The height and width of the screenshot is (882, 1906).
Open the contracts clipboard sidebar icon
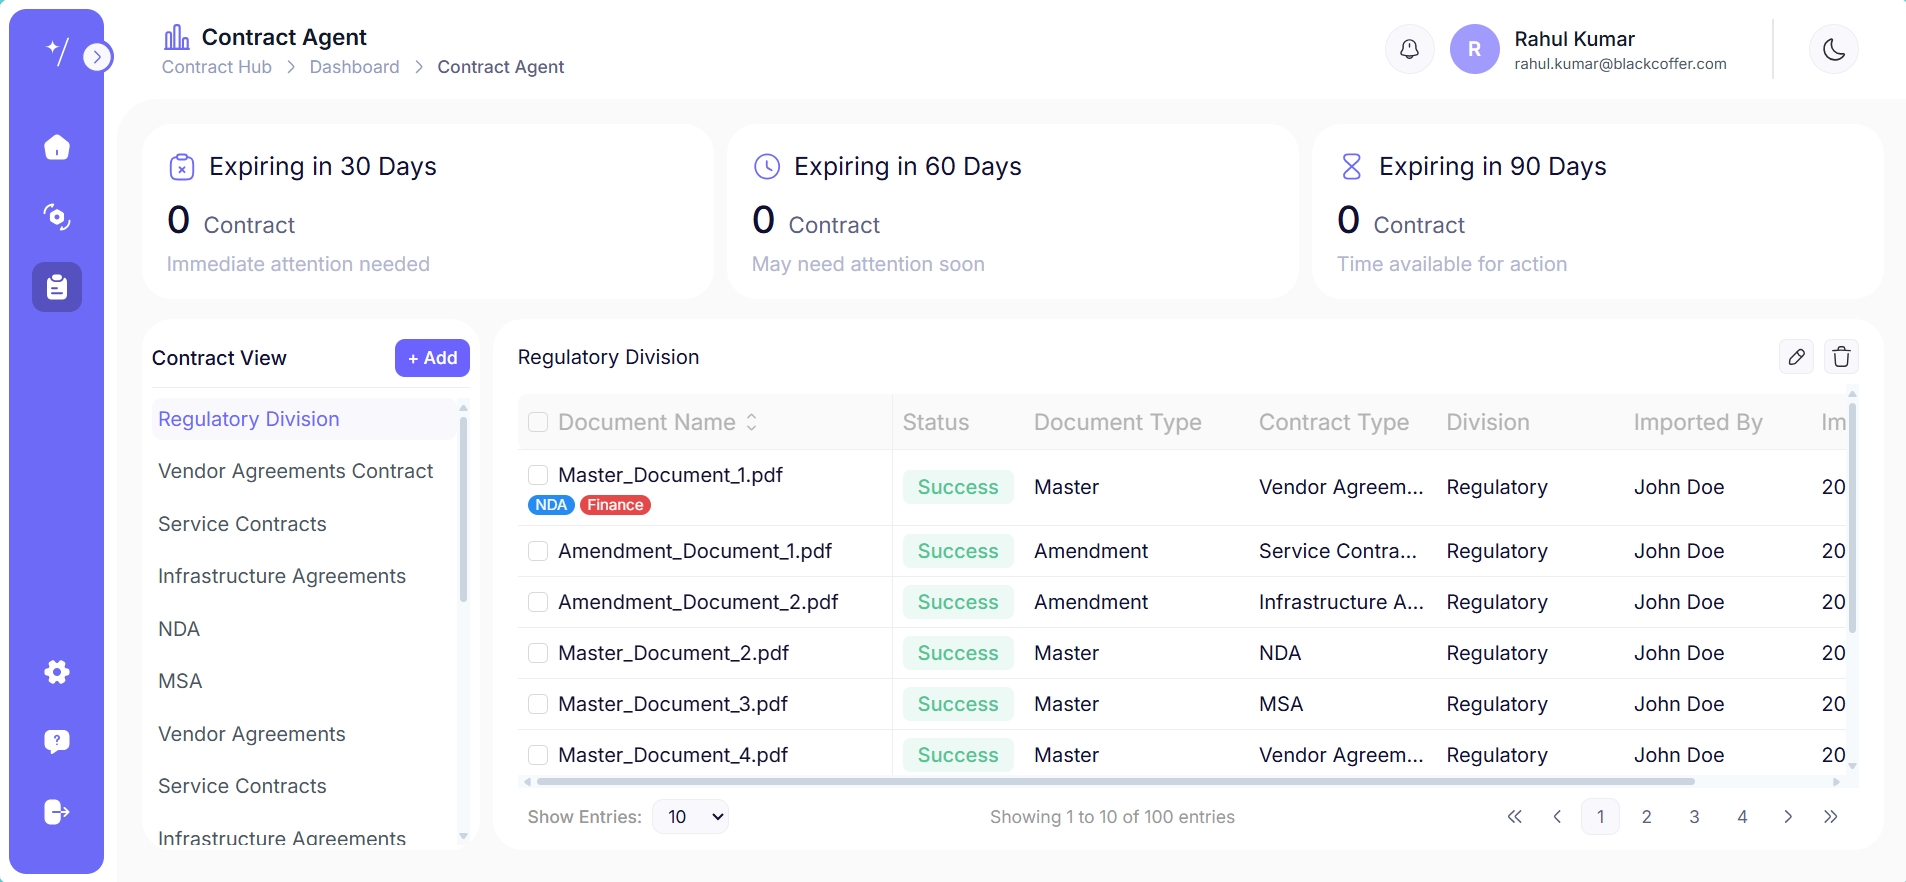pyautogui.click(x=57, y=288)
